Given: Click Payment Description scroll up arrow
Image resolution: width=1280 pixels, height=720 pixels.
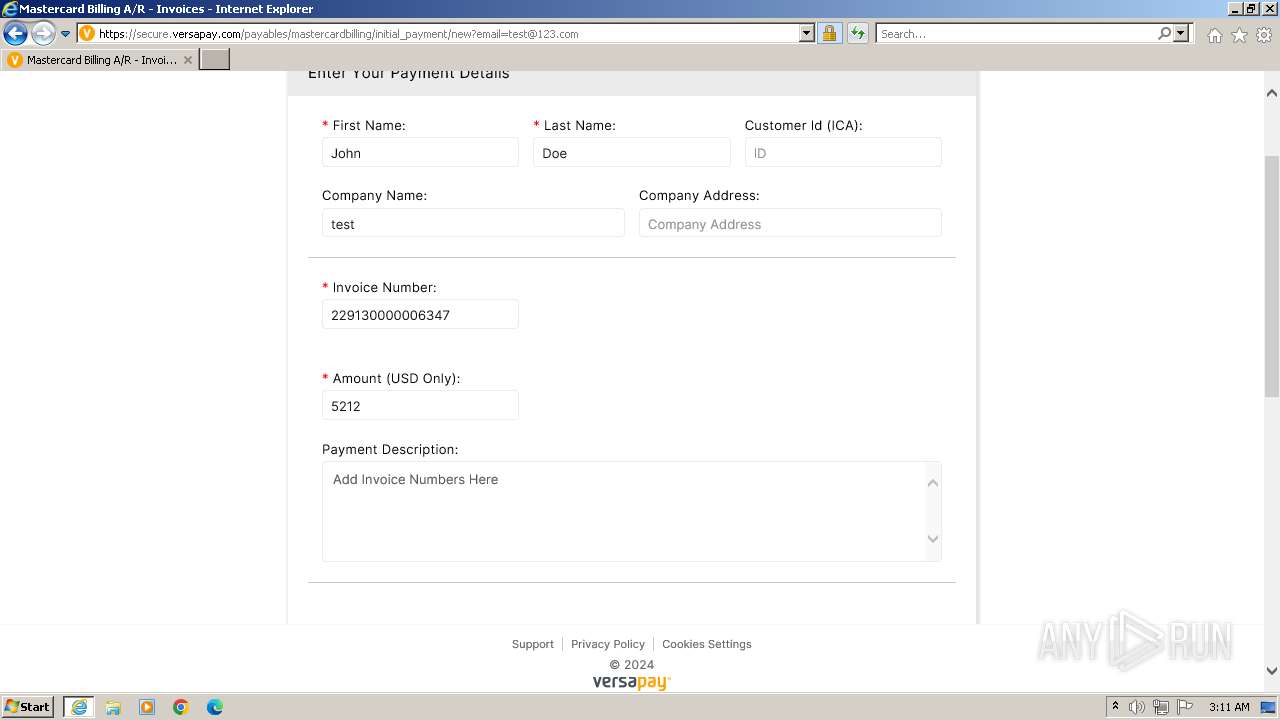Looking at the screenshot, I should click(933, 483).
